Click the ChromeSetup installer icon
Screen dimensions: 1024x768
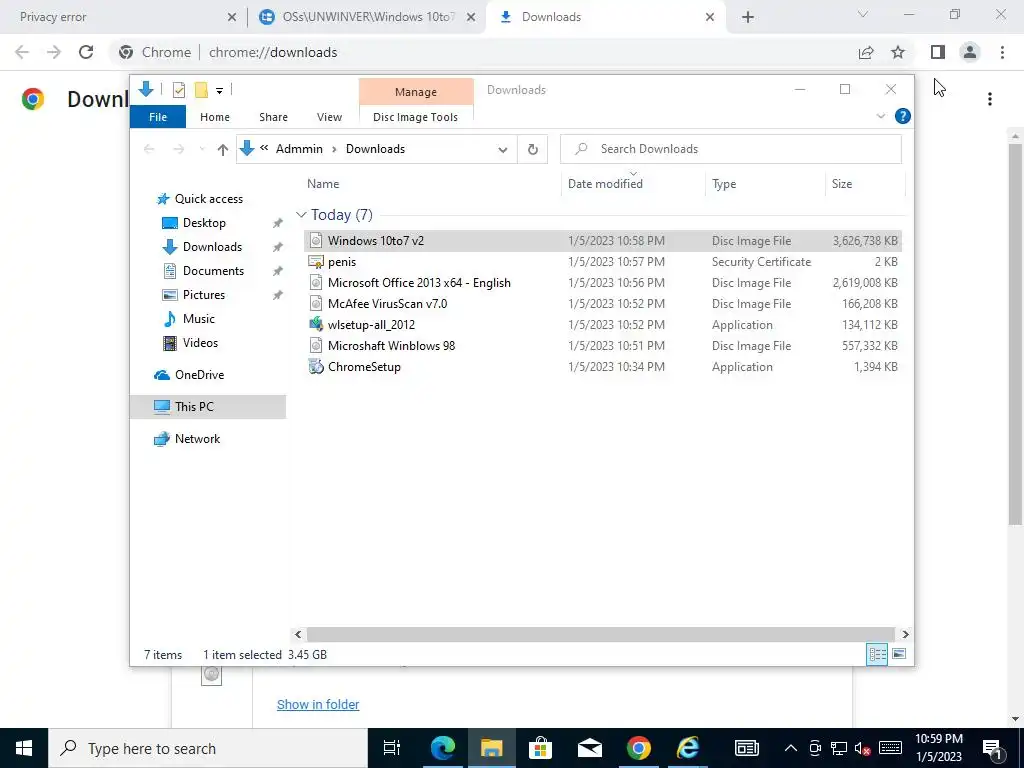pos(316,366)
